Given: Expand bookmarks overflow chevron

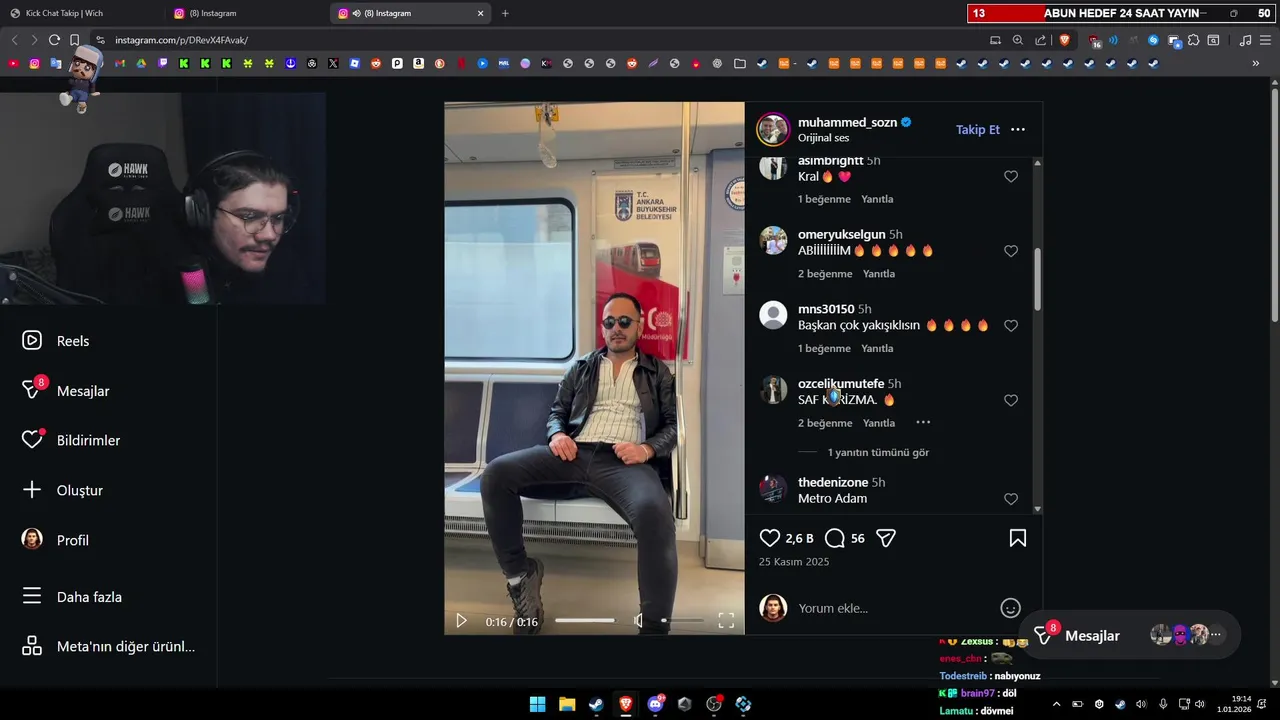Looking at the screenshot, I should 1256,63.
